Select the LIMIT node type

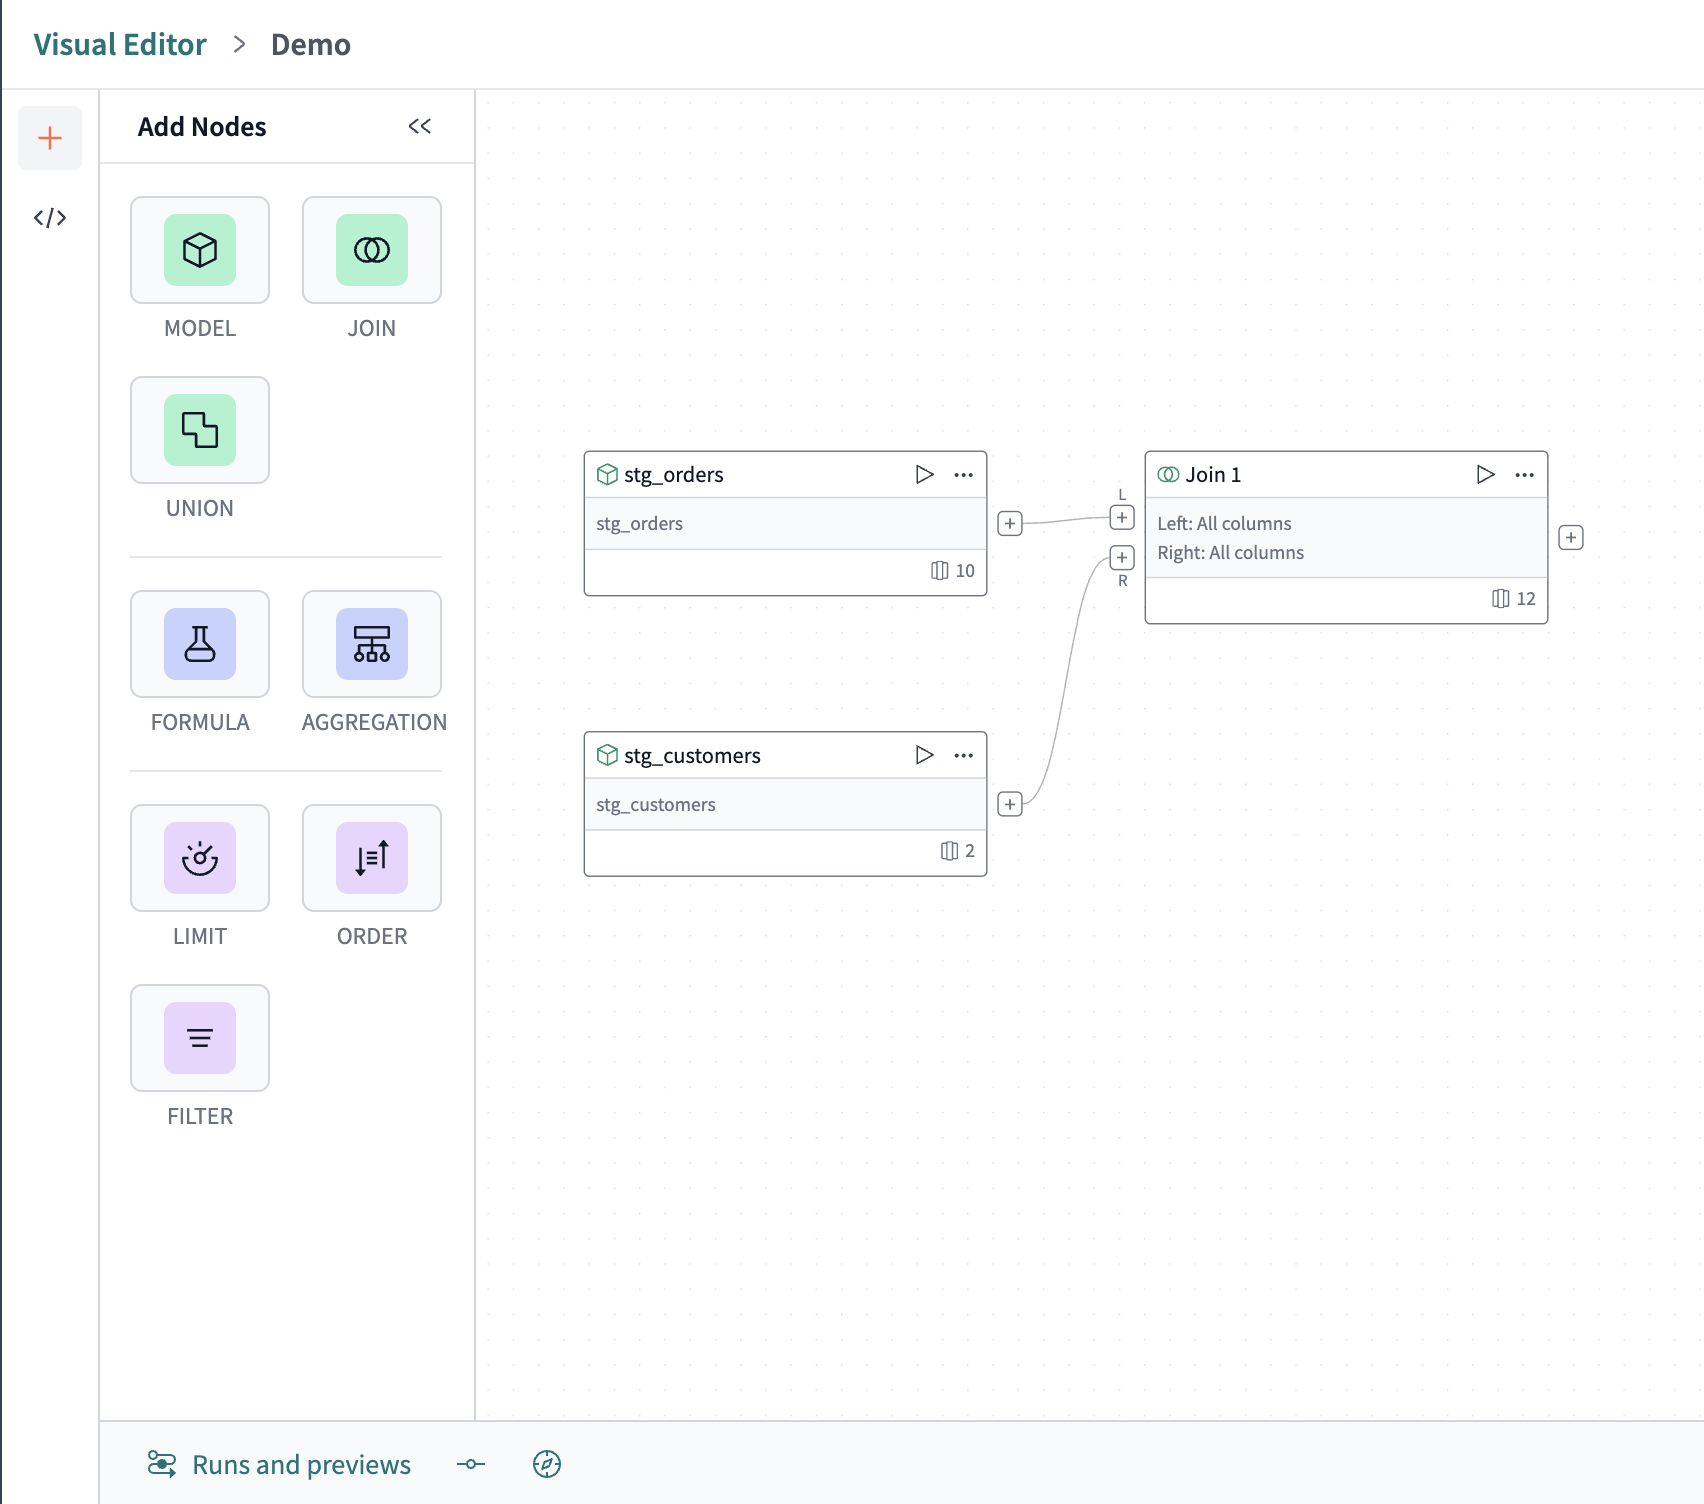pyautogui.click(x=199, y=858)
